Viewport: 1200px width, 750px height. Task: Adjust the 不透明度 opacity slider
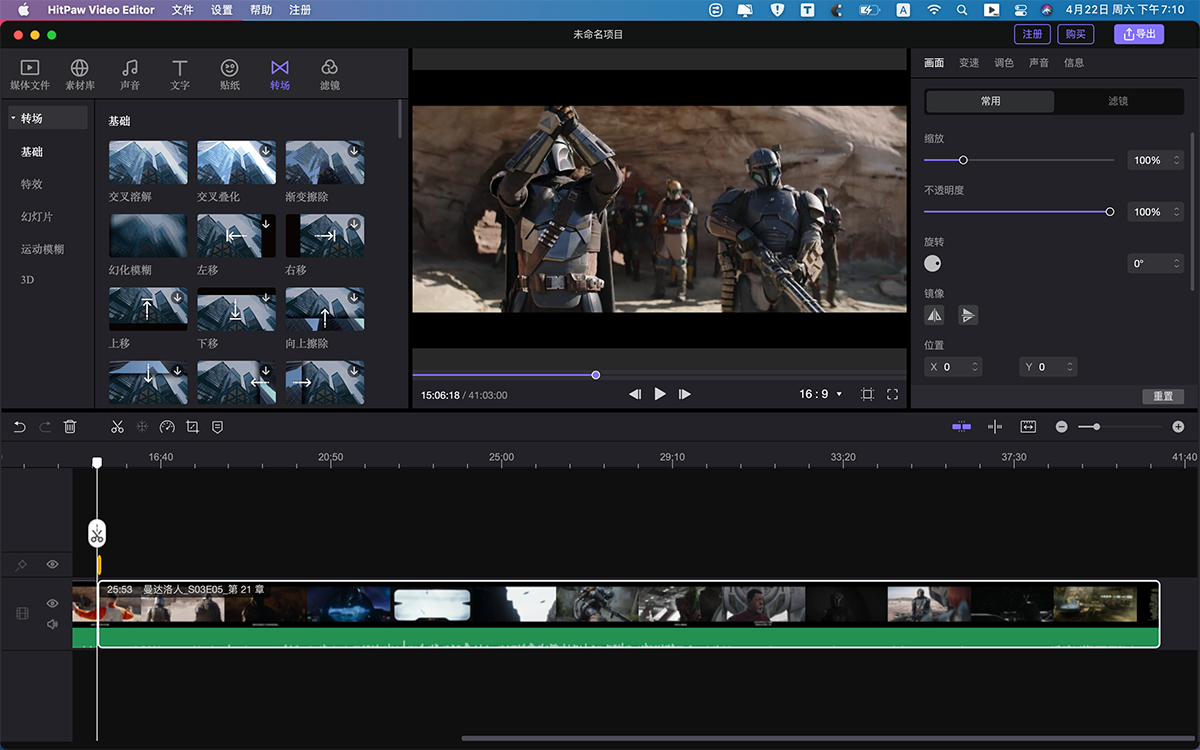(x=1019, y=212)
